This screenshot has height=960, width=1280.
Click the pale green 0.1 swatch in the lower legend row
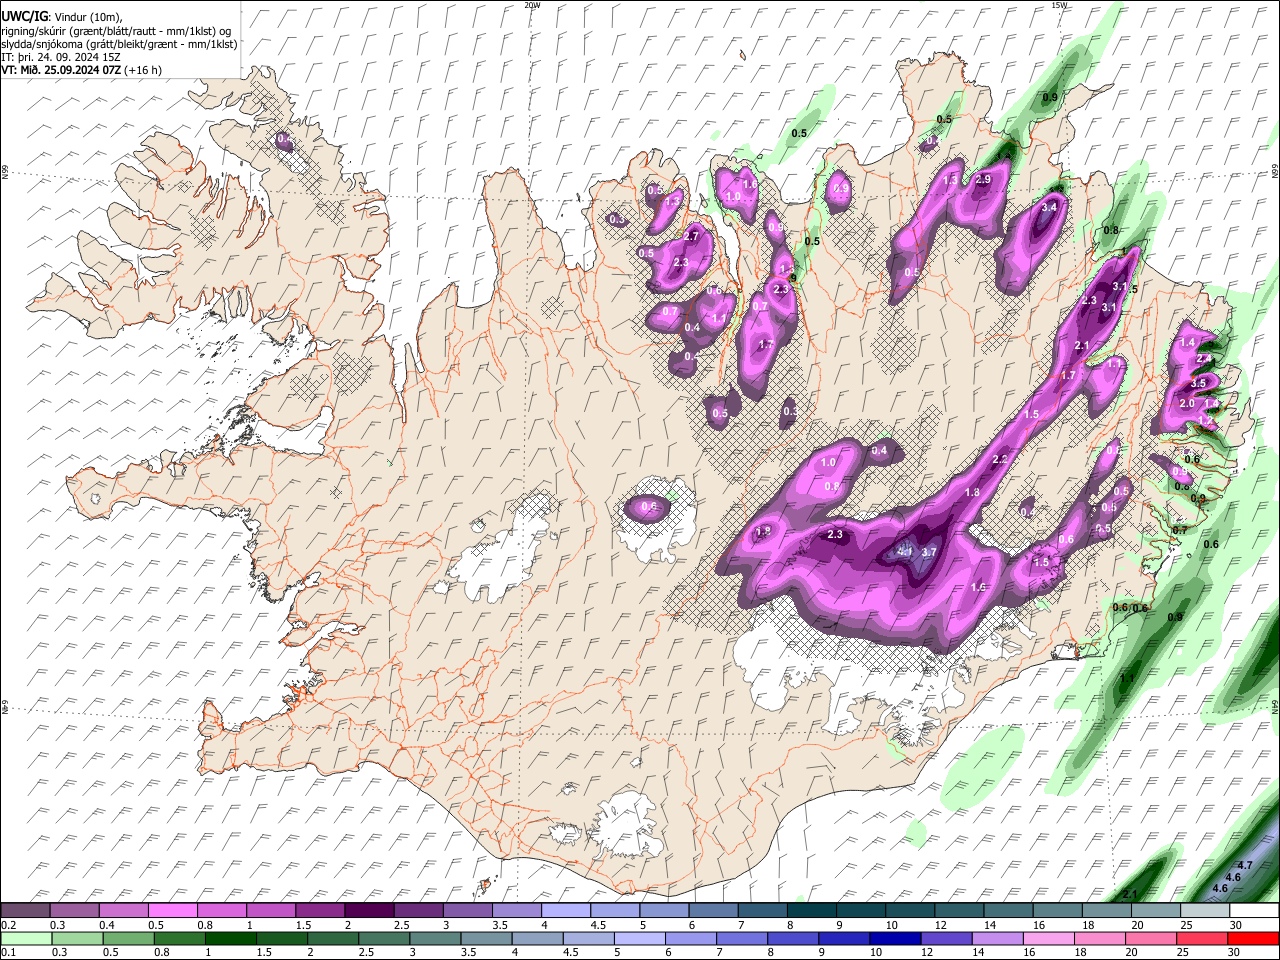[26, 939]
